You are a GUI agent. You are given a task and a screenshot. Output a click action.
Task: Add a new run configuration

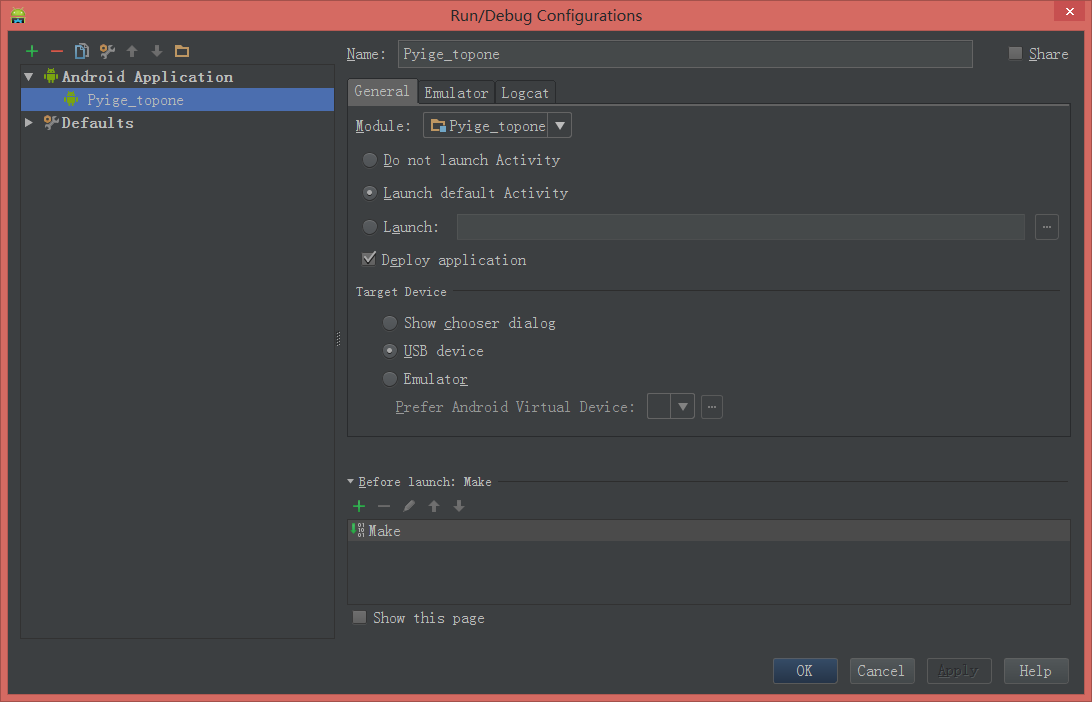[31, 50]
